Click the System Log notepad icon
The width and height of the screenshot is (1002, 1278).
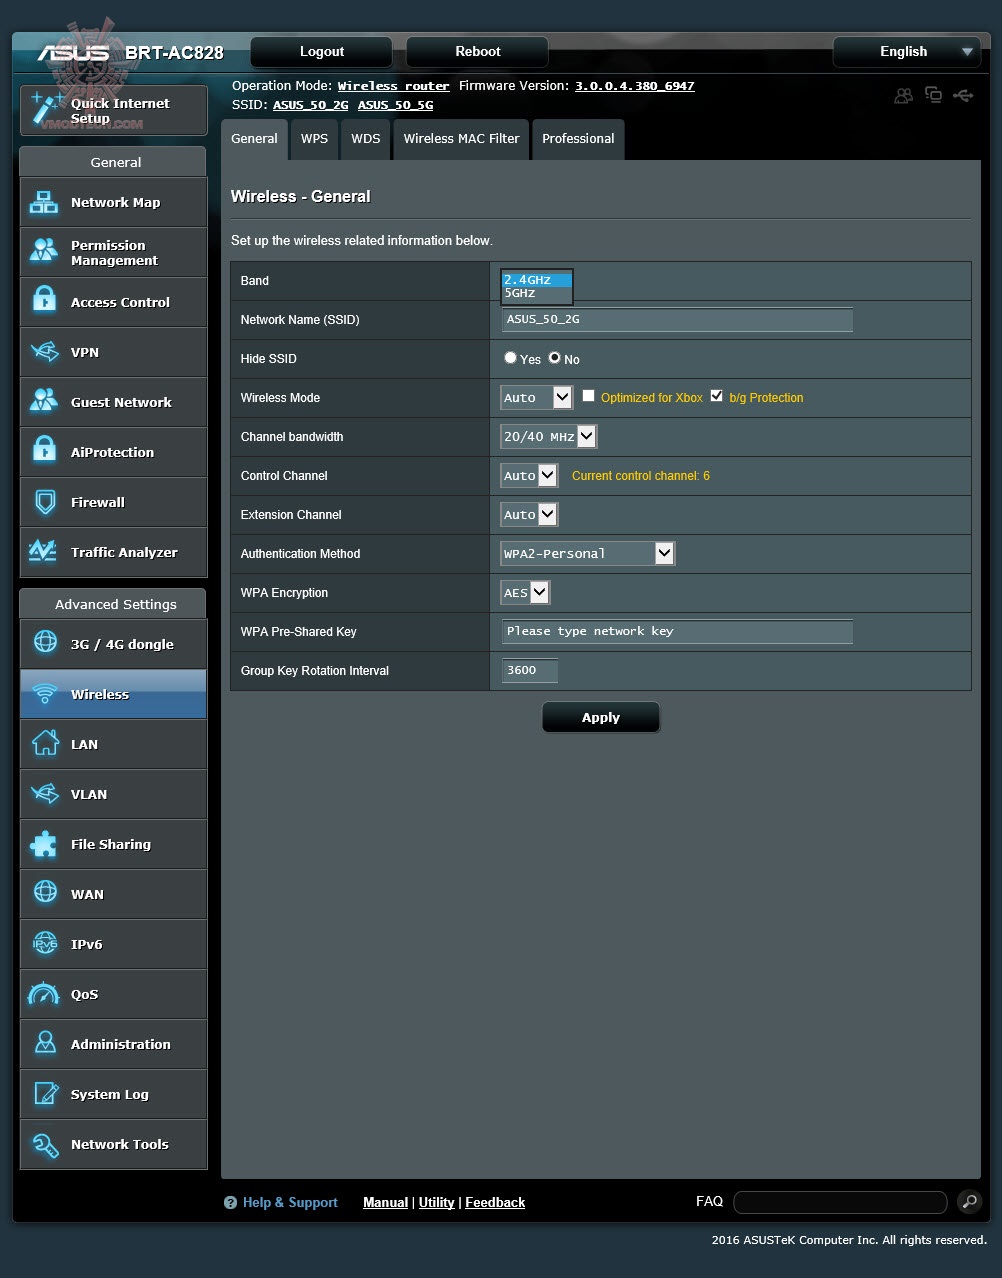click(45, 1094)
